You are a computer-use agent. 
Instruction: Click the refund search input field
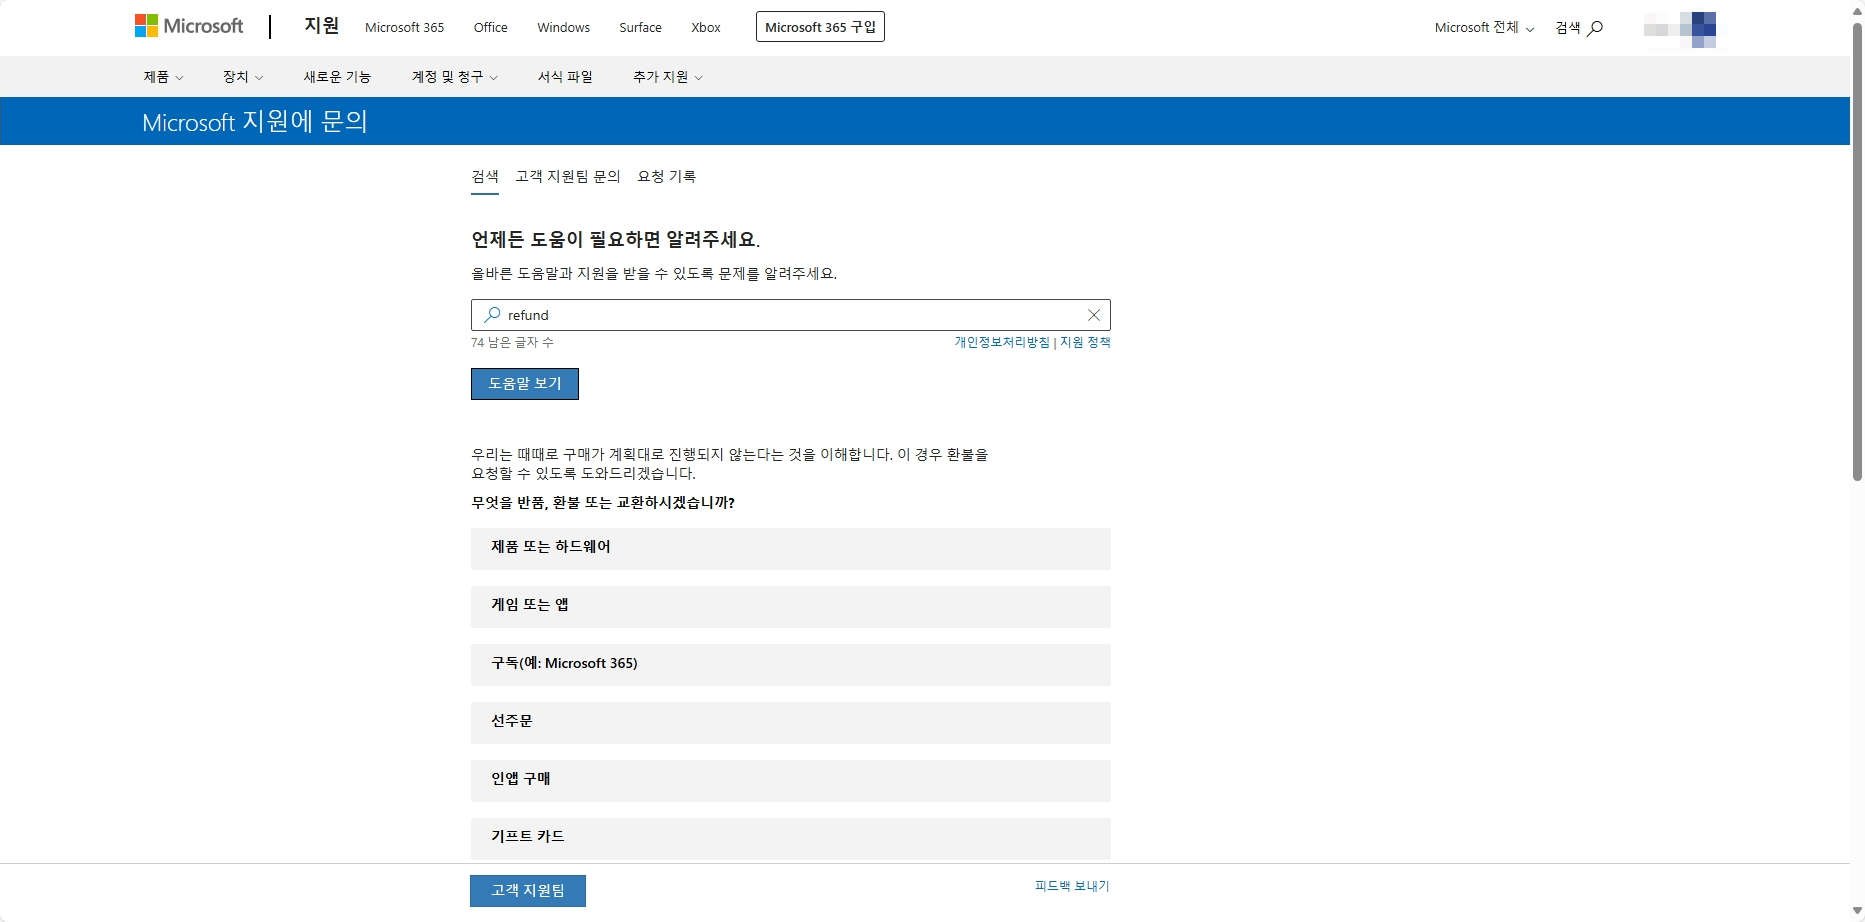790,315
